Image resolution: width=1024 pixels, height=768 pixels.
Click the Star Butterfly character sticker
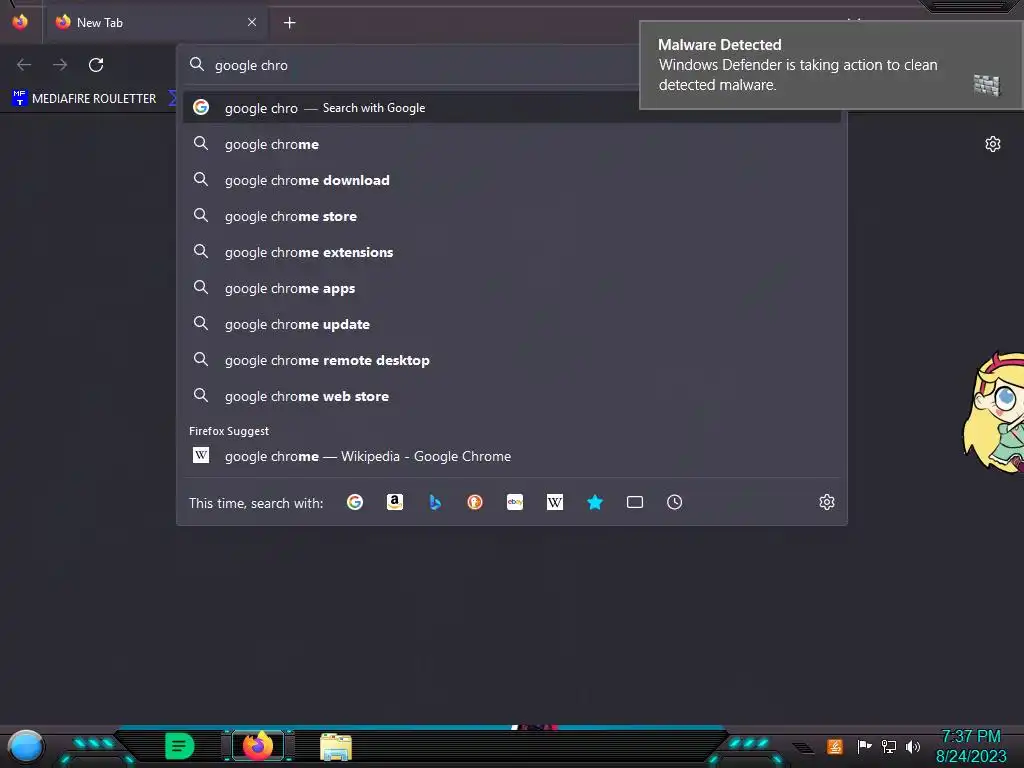pos(994,411)
